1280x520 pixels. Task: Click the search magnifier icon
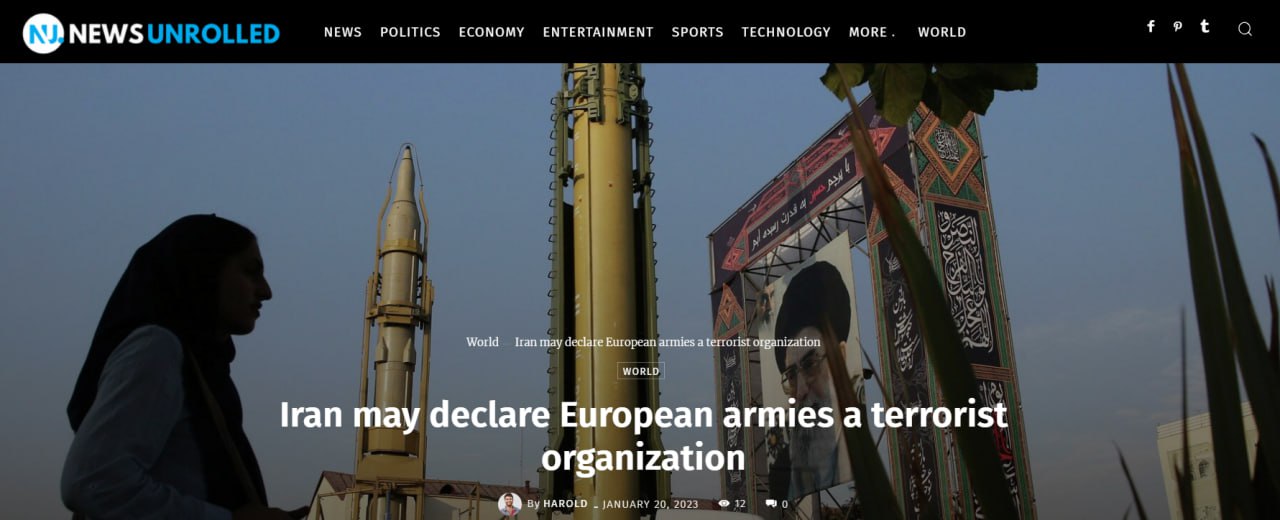point(1245,29)
